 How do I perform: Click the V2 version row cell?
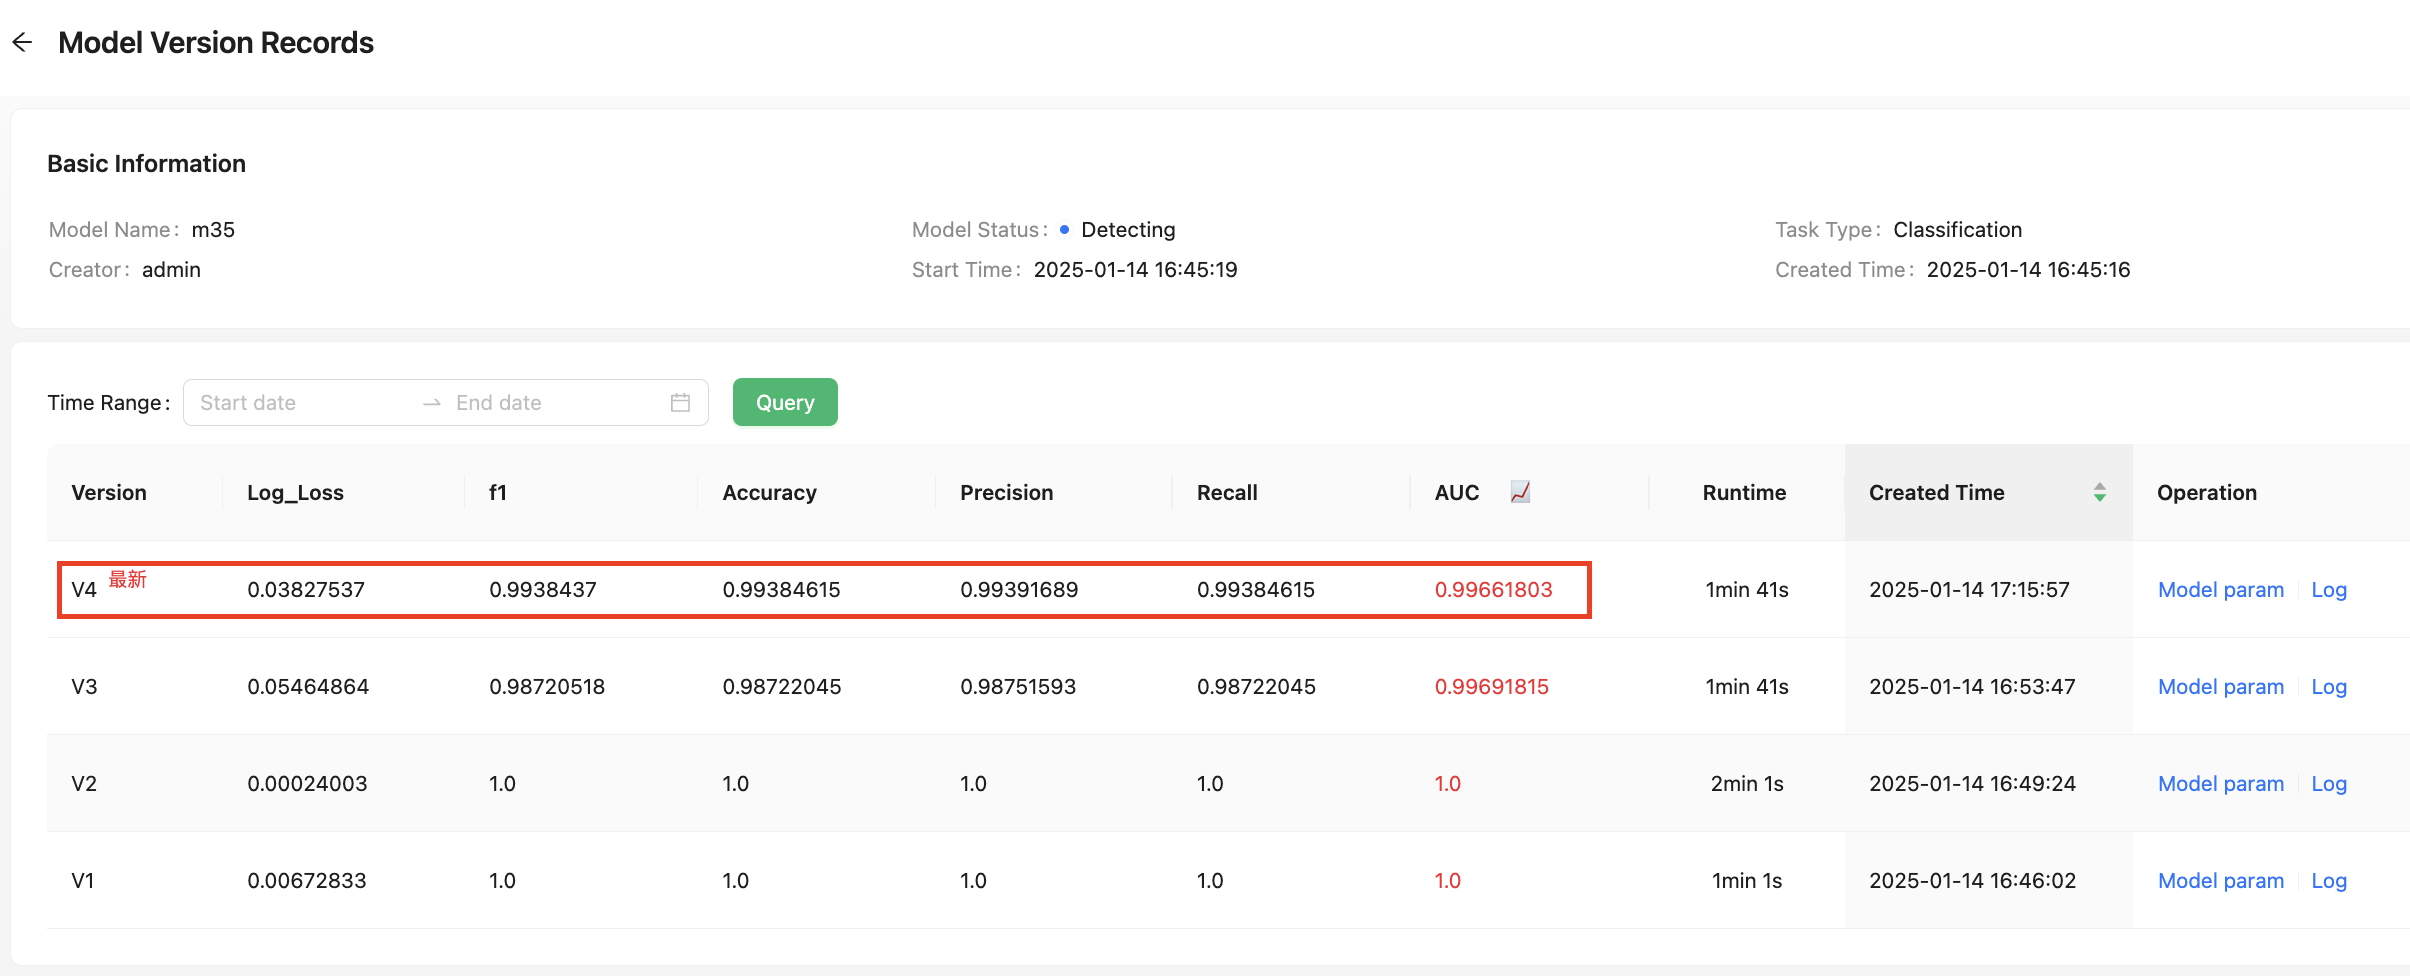point(84,784)
